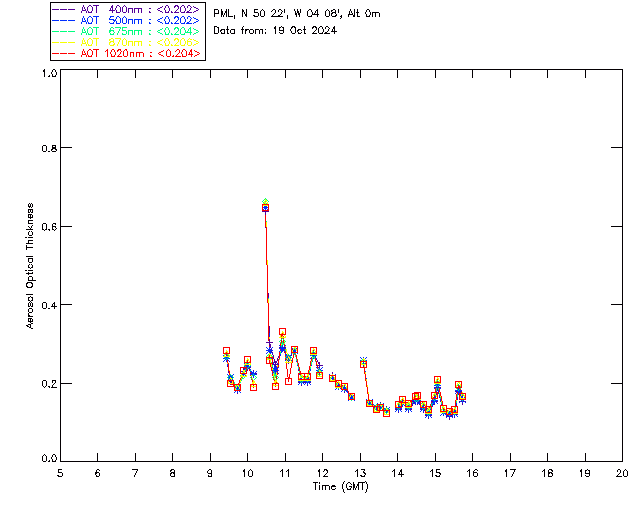This screenshot has height=512, width=640.
Task: Click the 'Time (GMT)' x-axis label
Action: 340,487
